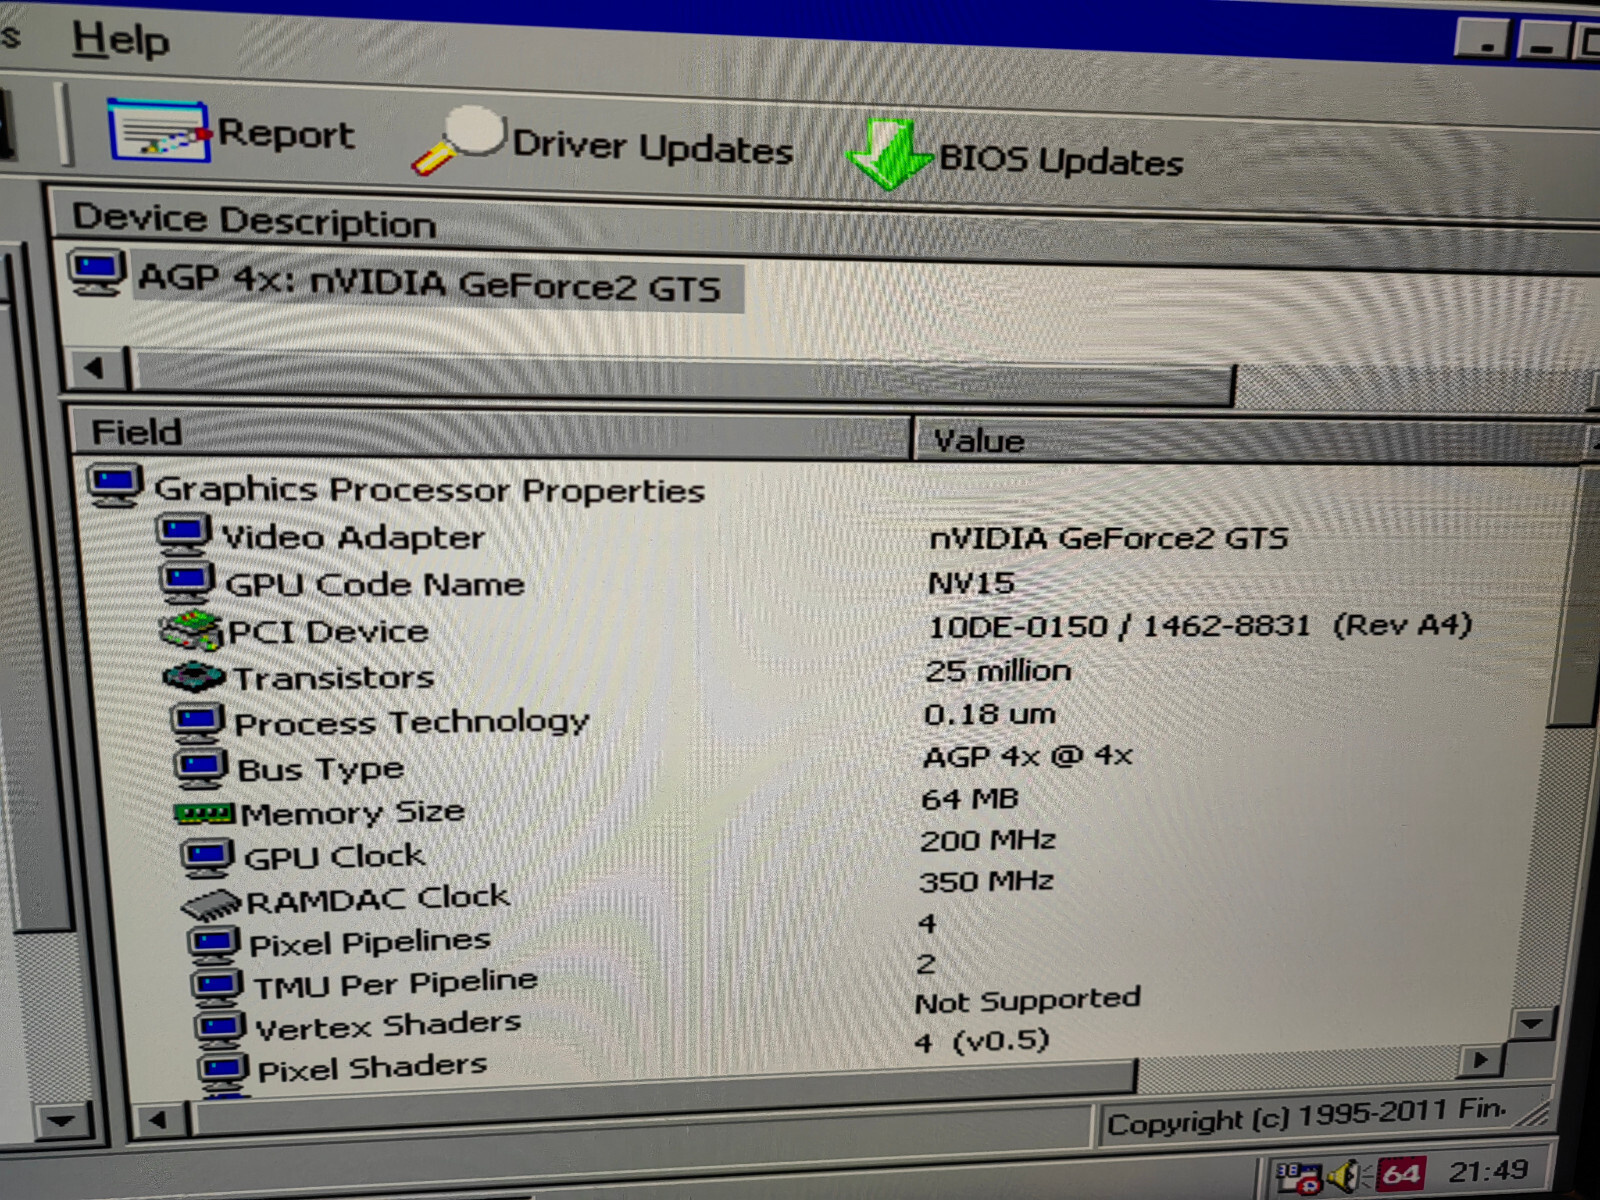Click the Pixel Shaders row icon
Screen dimensions: 1600x1200
point(222,1069)
